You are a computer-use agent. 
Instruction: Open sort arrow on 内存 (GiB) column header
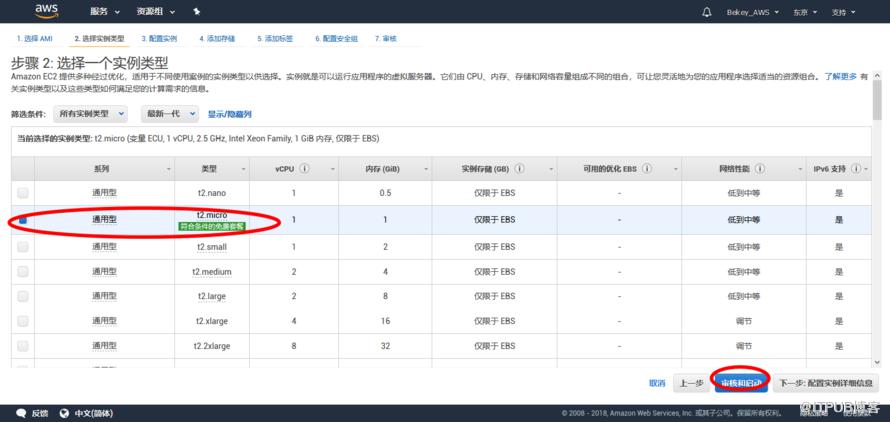tap(426, 169)
